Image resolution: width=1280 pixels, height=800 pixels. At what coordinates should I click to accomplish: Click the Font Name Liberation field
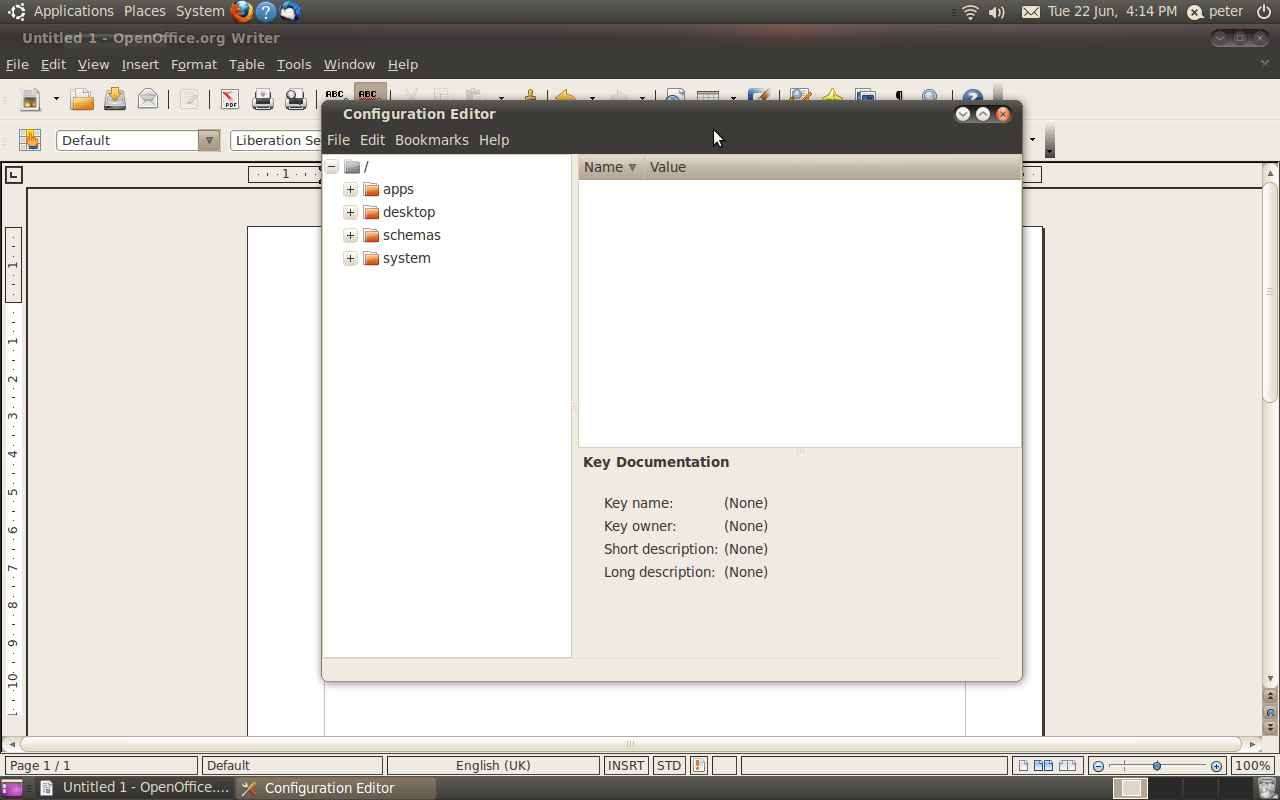click(276, 140)
